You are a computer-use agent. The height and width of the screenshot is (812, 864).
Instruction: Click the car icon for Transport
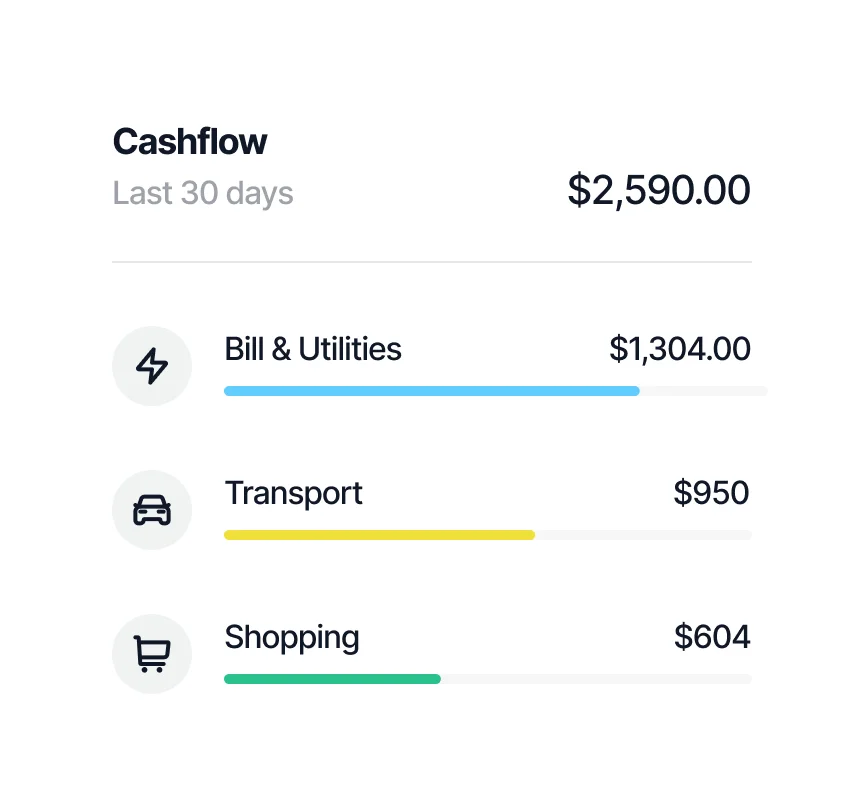pyautogui.click(x=152, y=510)
